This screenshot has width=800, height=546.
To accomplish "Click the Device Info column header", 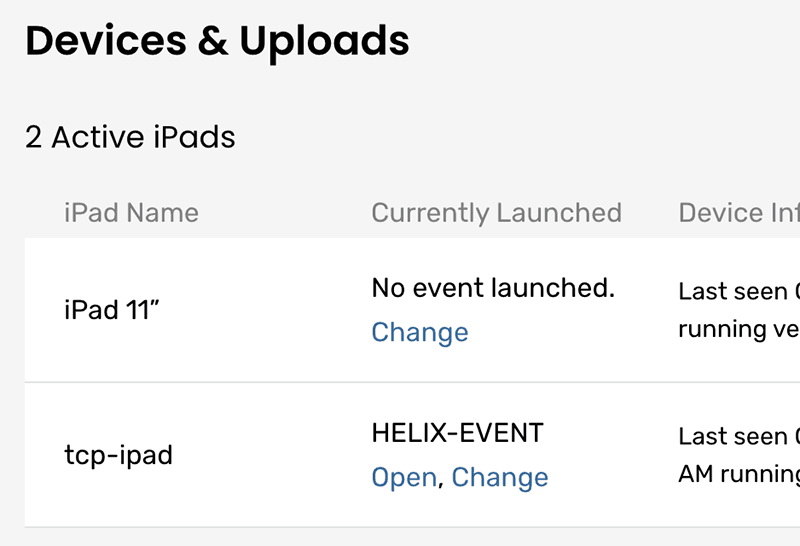I will pos(738,212).
